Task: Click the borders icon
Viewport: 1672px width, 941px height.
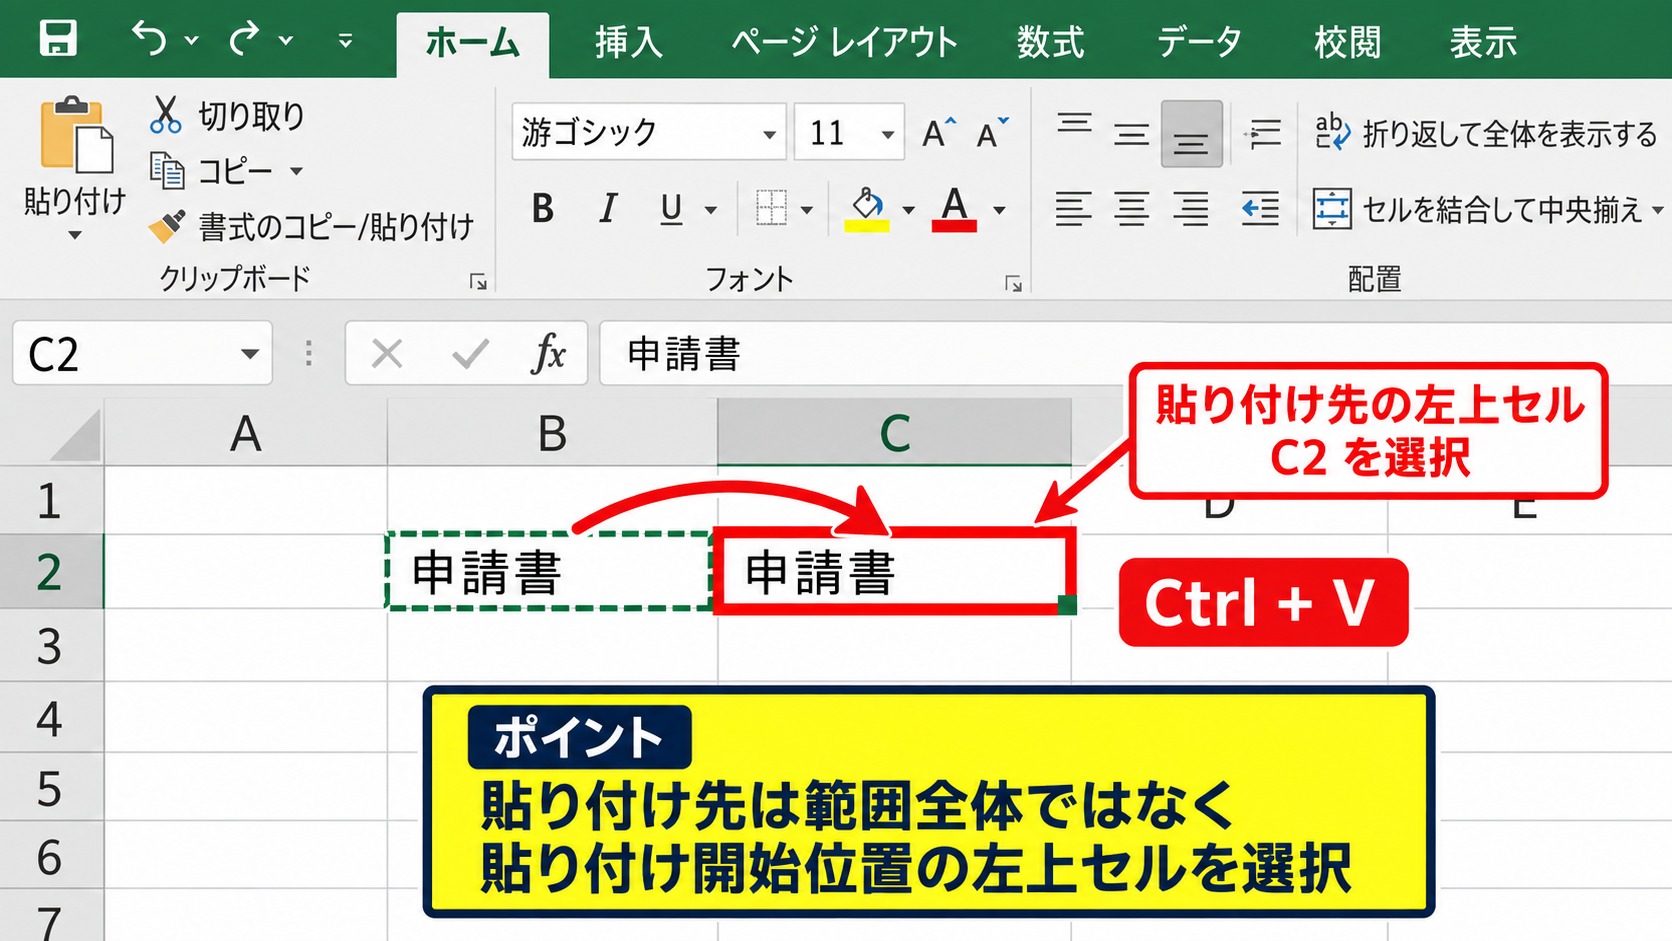Action: pyautogui.click(x=771, y=209)
